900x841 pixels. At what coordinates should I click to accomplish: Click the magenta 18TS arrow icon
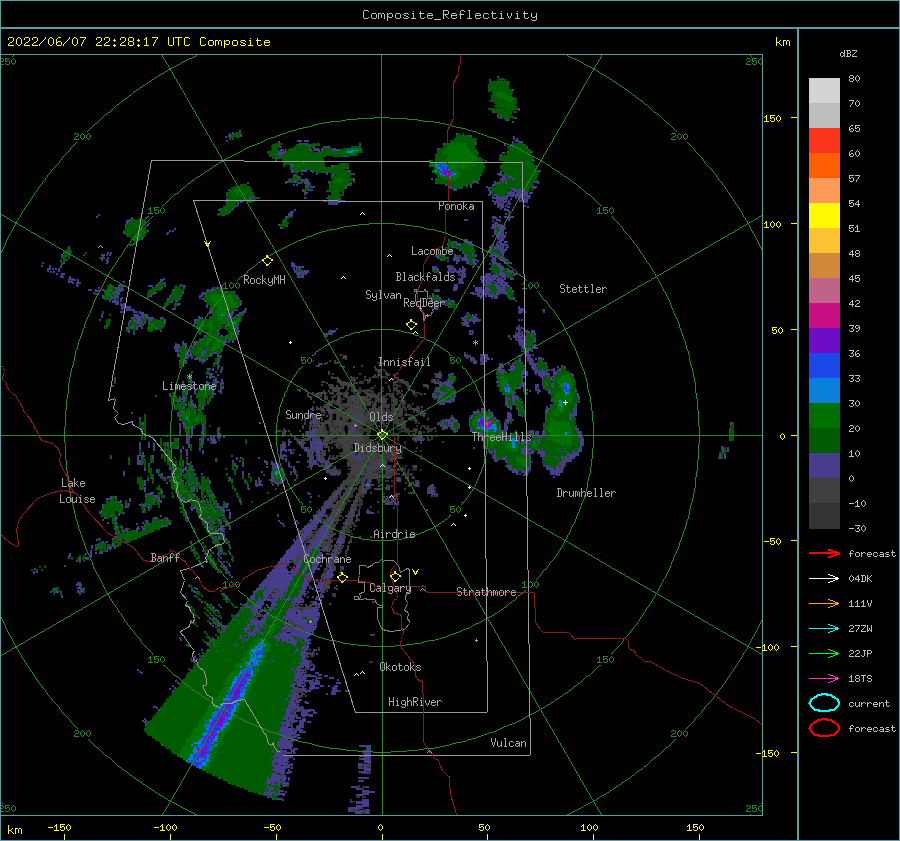point(824,679)
